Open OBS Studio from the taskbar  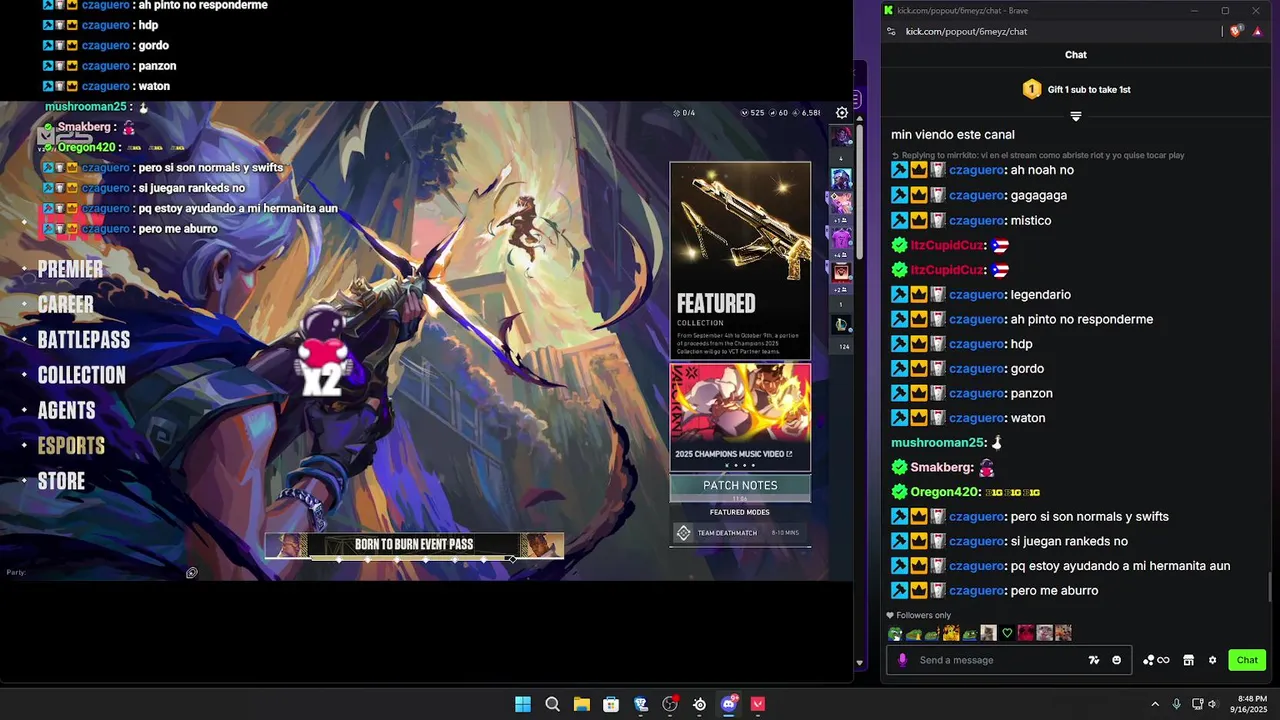click(x=670, y=704)
